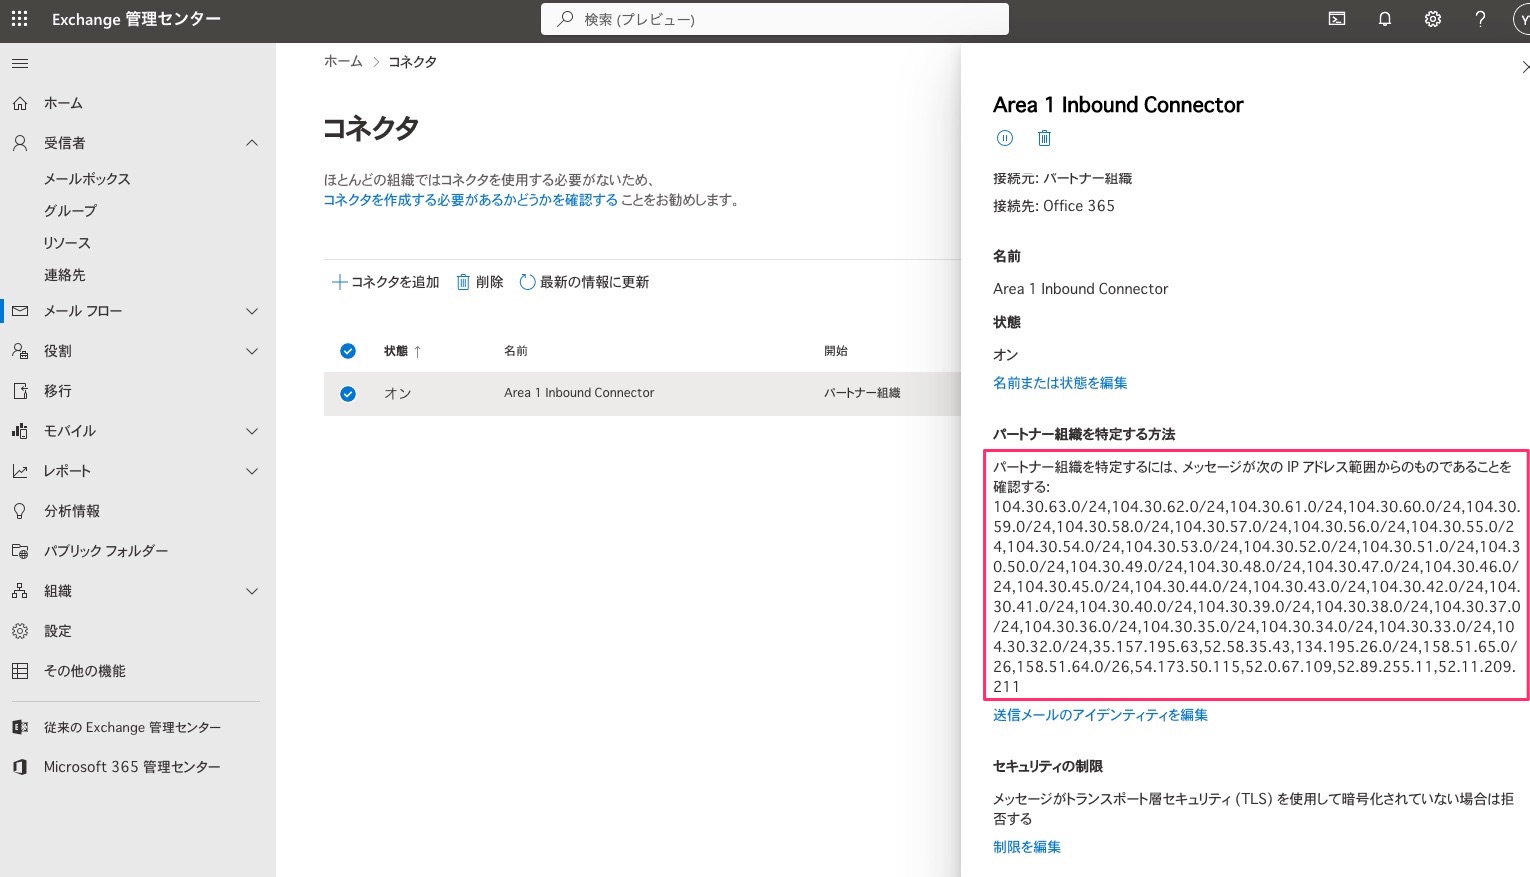
Task: Click the 検索 (プレビュー) search field
Action: tap(775, 18)
